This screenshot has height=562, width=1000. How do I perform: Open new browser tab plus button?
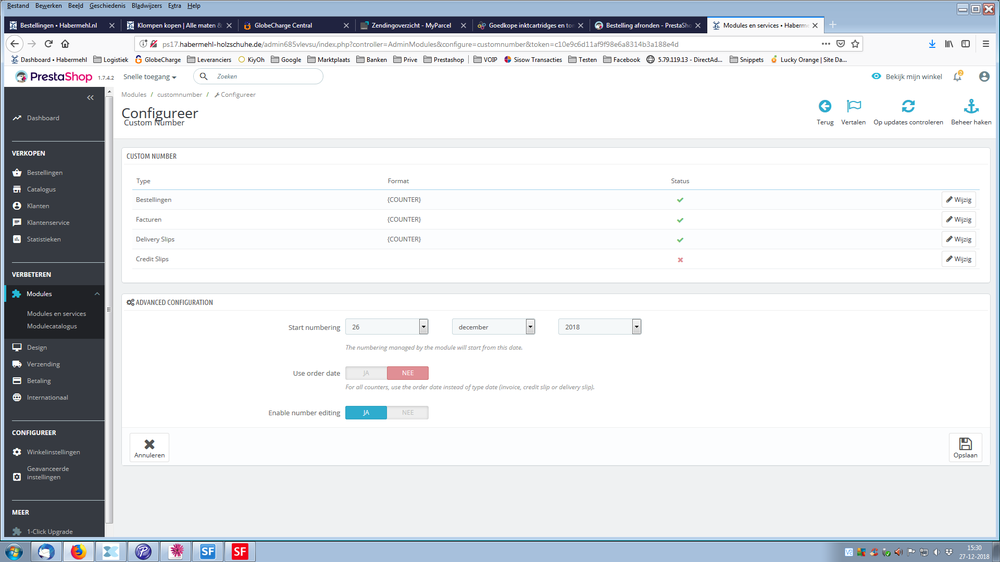[832, 25]
